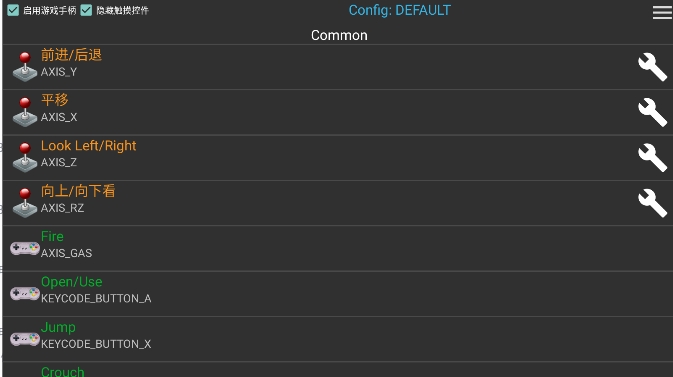Viewport: 673px width, 377px height.
Task: Open the hamburger menu icon
Action: (662, 12)
